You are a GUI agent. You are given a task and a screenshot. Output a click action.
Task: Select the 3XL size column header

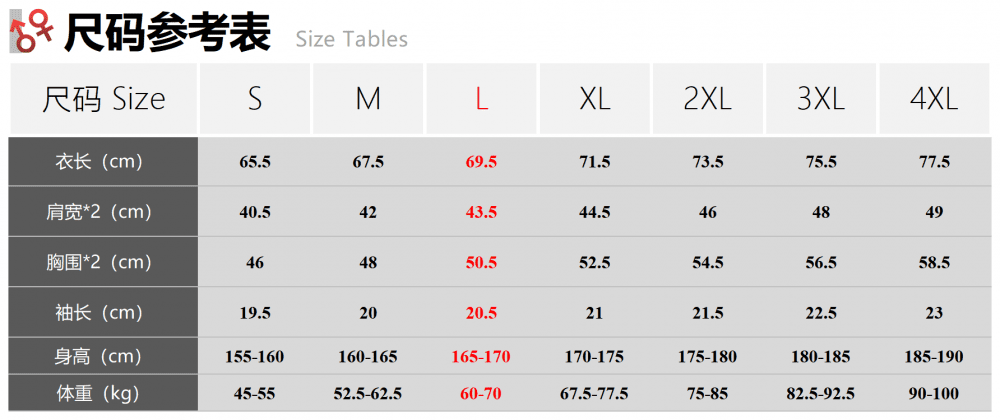[x=821, y=99]
